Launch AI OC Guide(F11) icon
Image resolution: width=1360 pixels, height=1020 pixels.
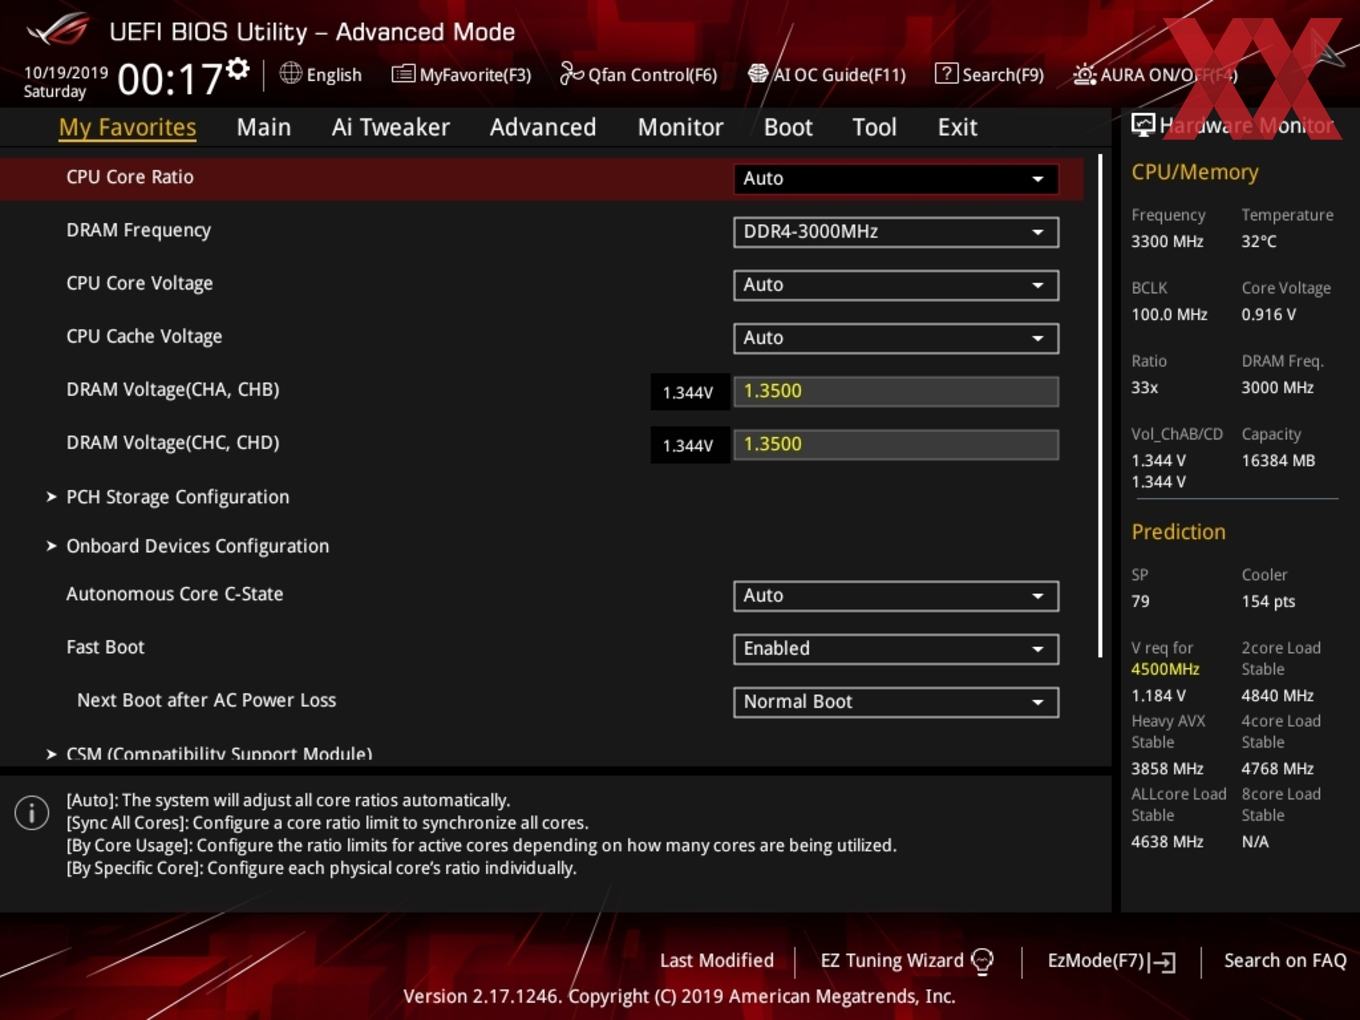pos(758,73)
